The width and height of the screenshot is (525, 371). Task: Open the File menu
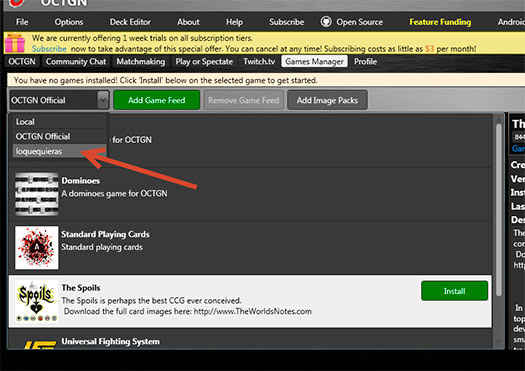click(x=22, y=22)
